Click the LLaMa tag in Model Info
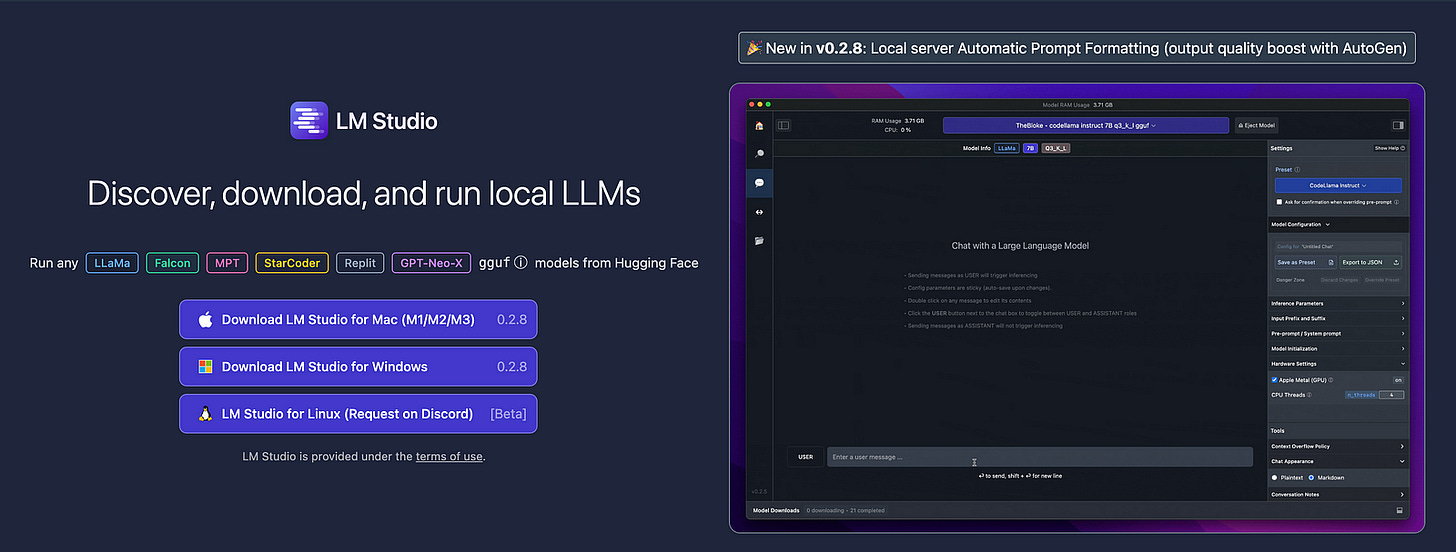The width and height of the screenshot is (1456, 552). [x=1007, y=148]
